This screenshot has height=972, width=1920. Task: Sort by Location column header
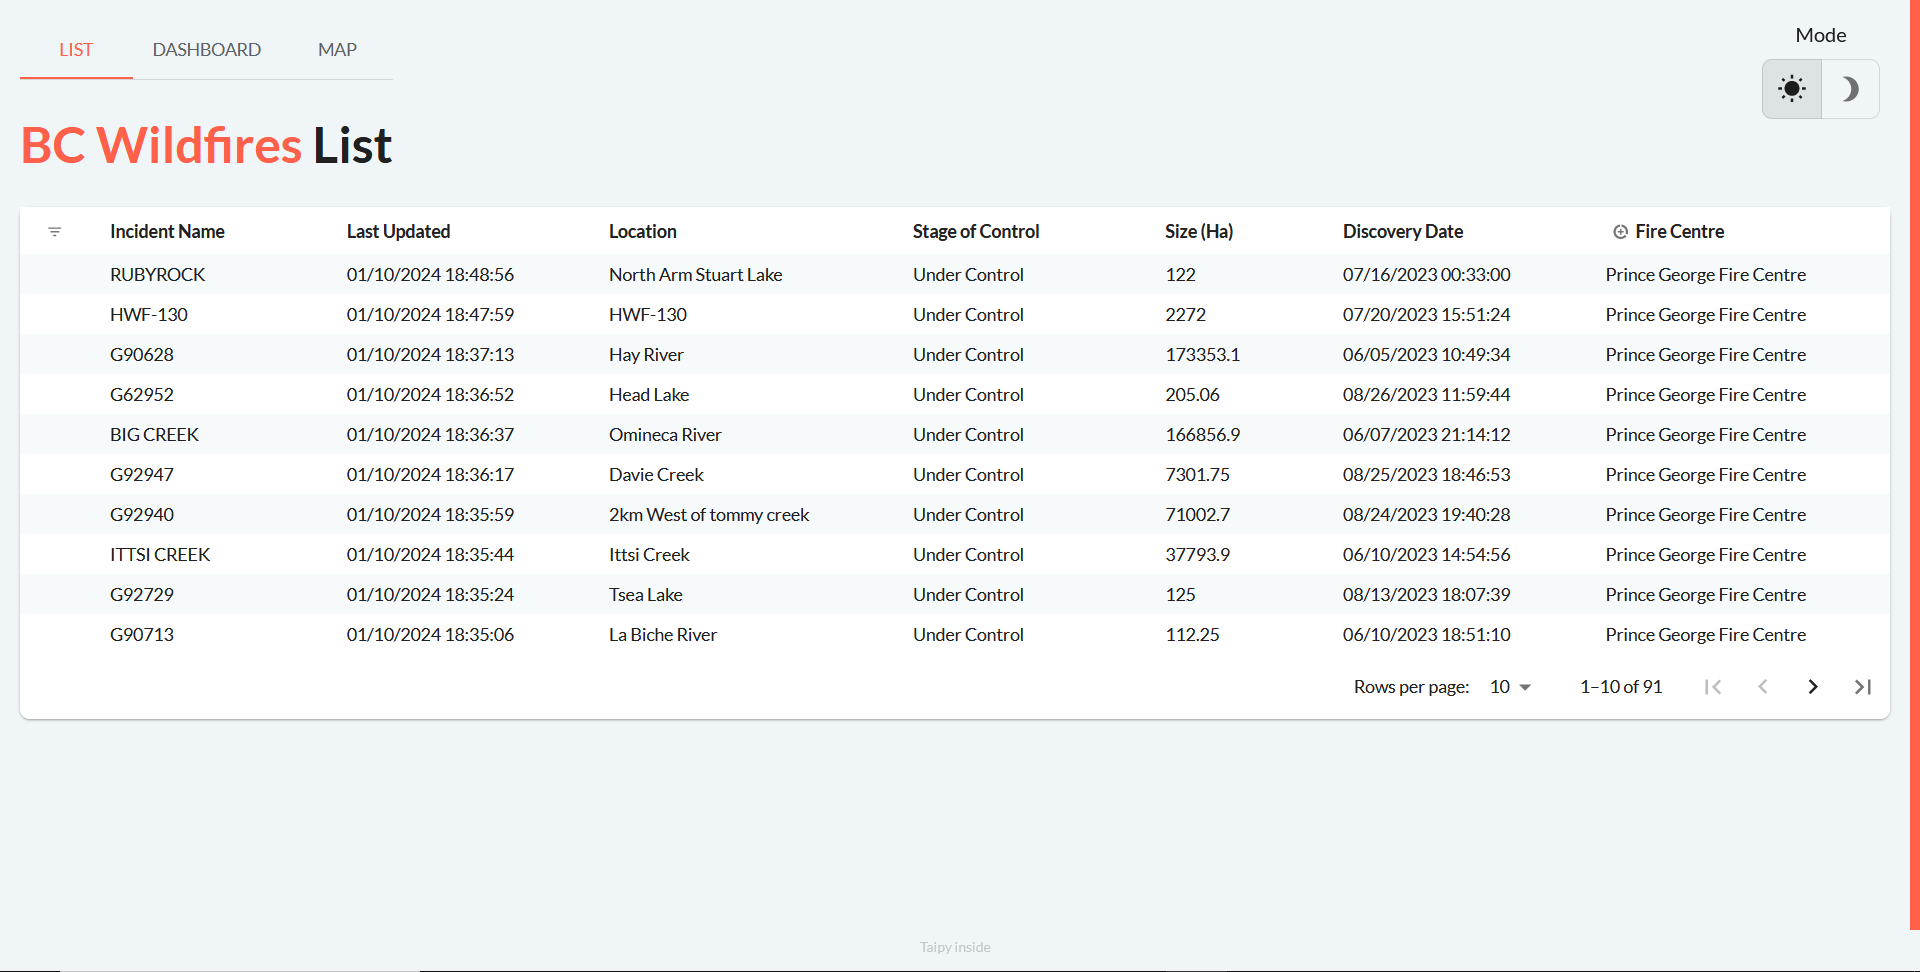643,232
